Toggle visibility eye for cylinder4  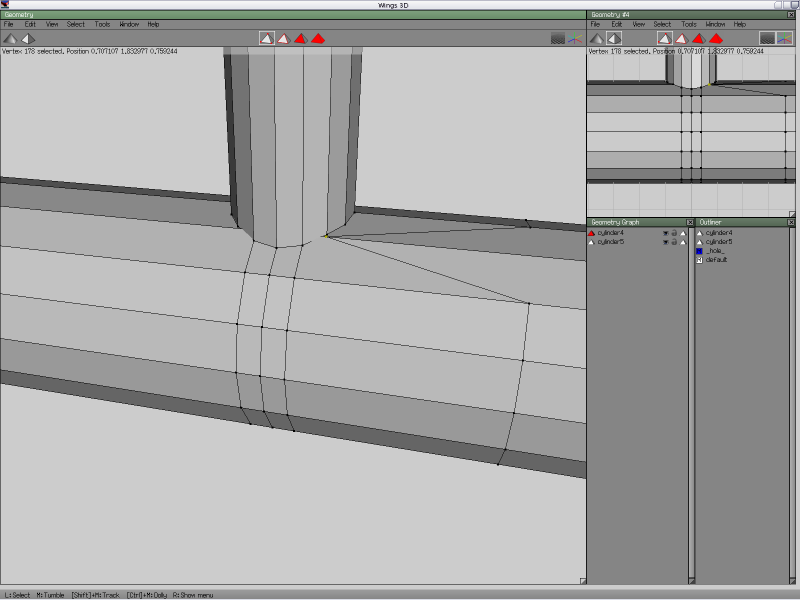(665, 232)
